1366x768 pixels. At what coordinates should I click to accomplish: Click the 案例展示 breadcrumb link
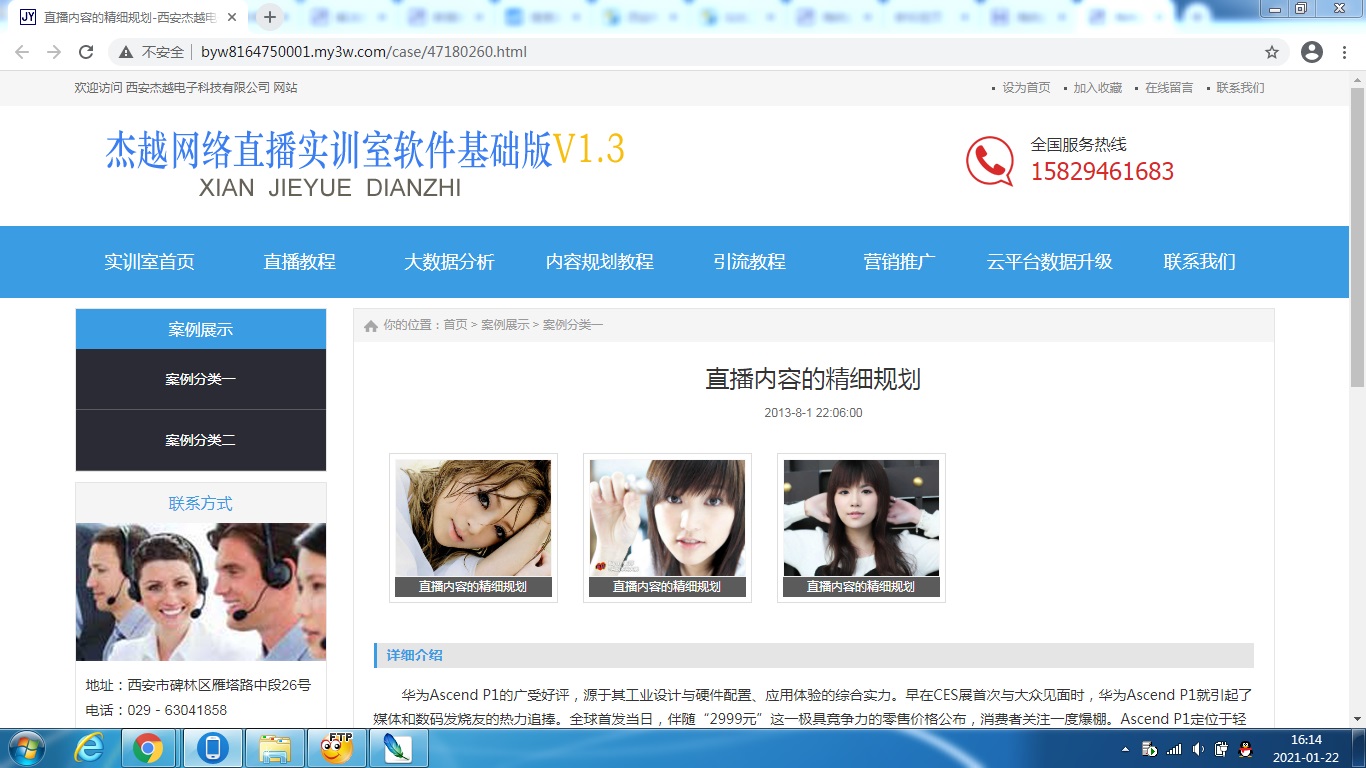point(505,325)
